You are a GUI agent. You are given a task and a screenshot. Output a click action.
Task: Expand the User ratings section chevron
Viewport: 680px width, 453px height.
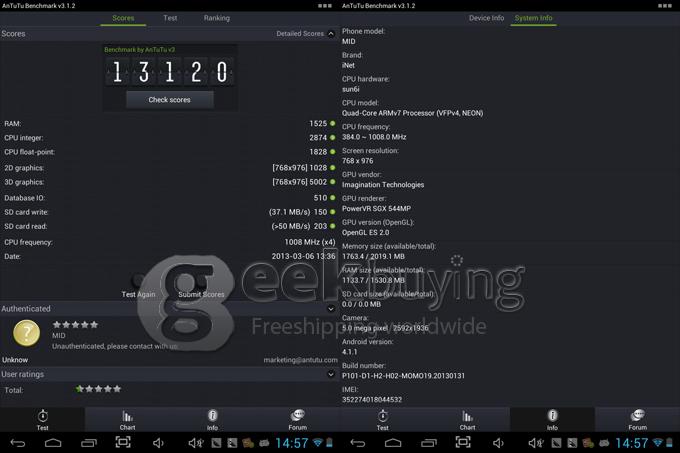pos(331,374)
